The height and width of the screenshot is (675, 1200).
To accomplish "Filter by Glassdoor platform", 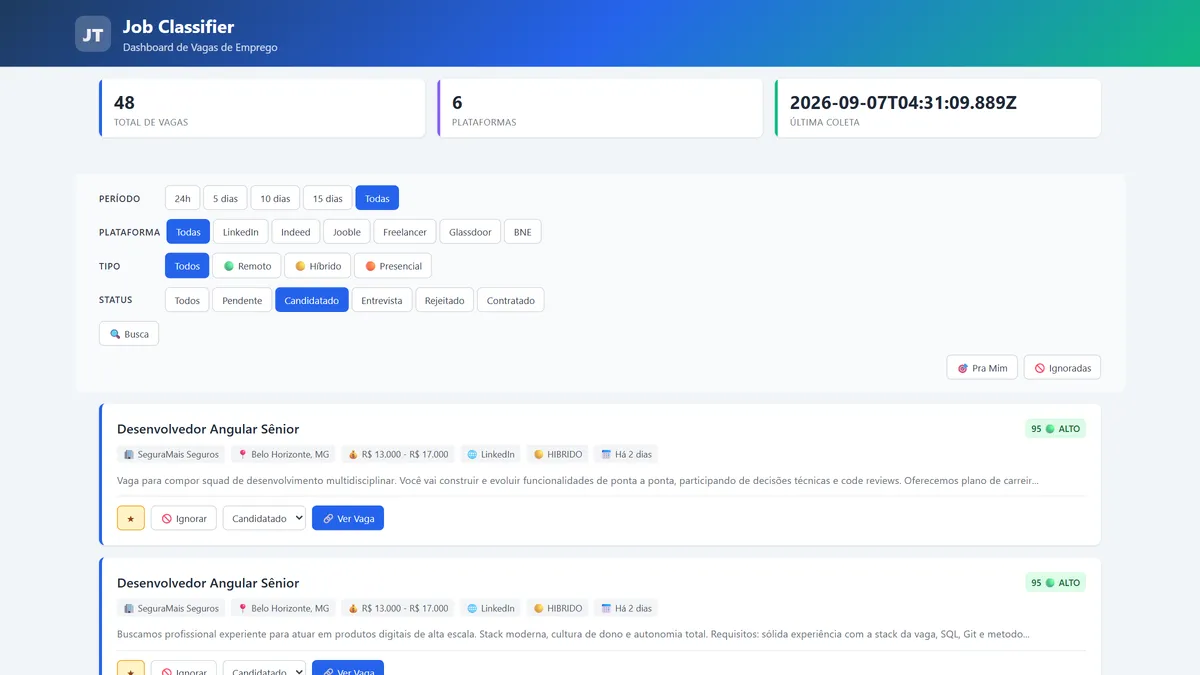I will (470, 232).
